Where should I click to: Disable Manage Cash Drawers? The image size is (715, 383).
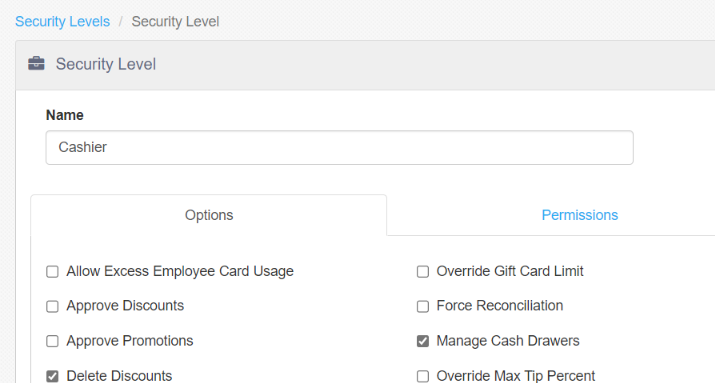tap(423, 341)
